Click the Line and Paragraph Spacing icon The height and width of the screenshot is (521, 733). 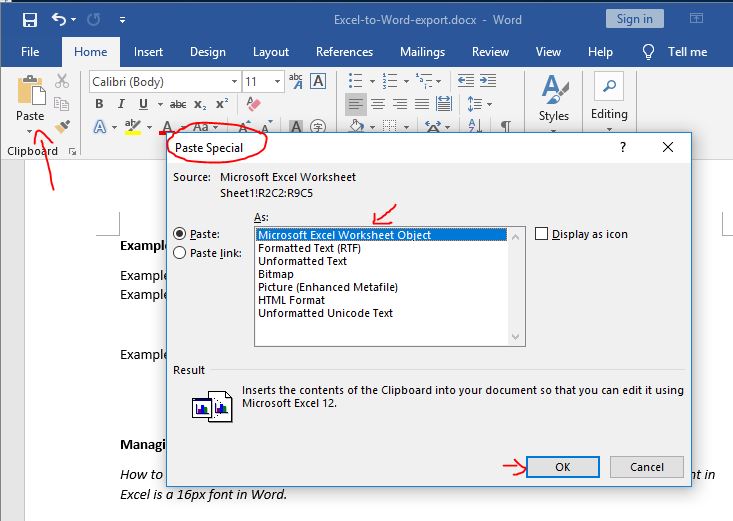(x=475, y=104)
